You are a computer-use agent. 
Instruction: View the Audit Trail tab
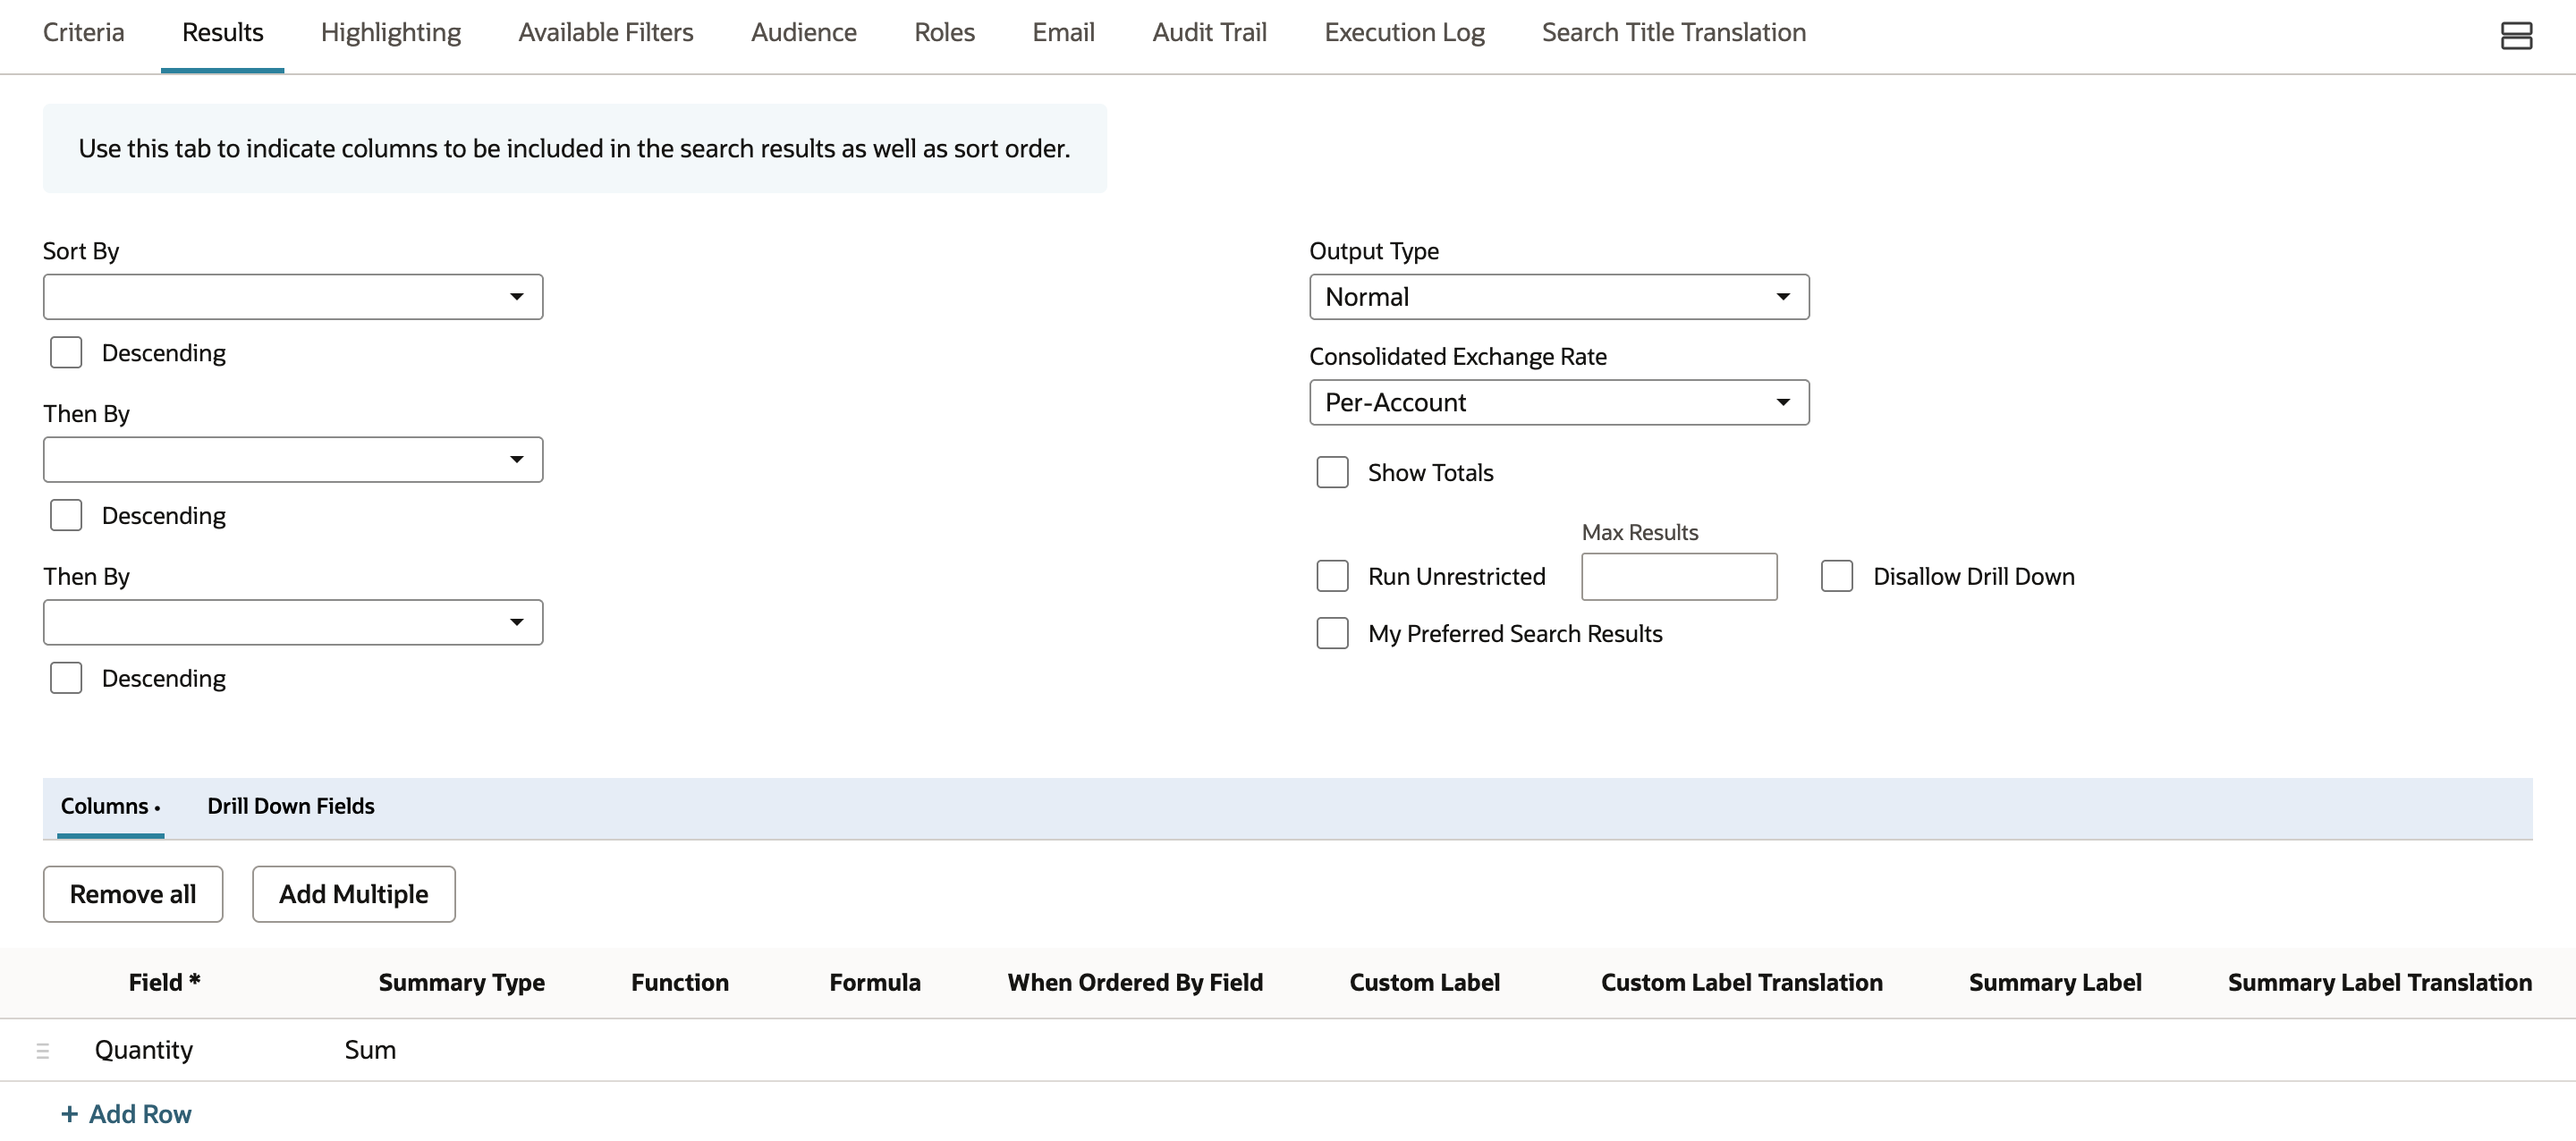(x=1209, y=32)
